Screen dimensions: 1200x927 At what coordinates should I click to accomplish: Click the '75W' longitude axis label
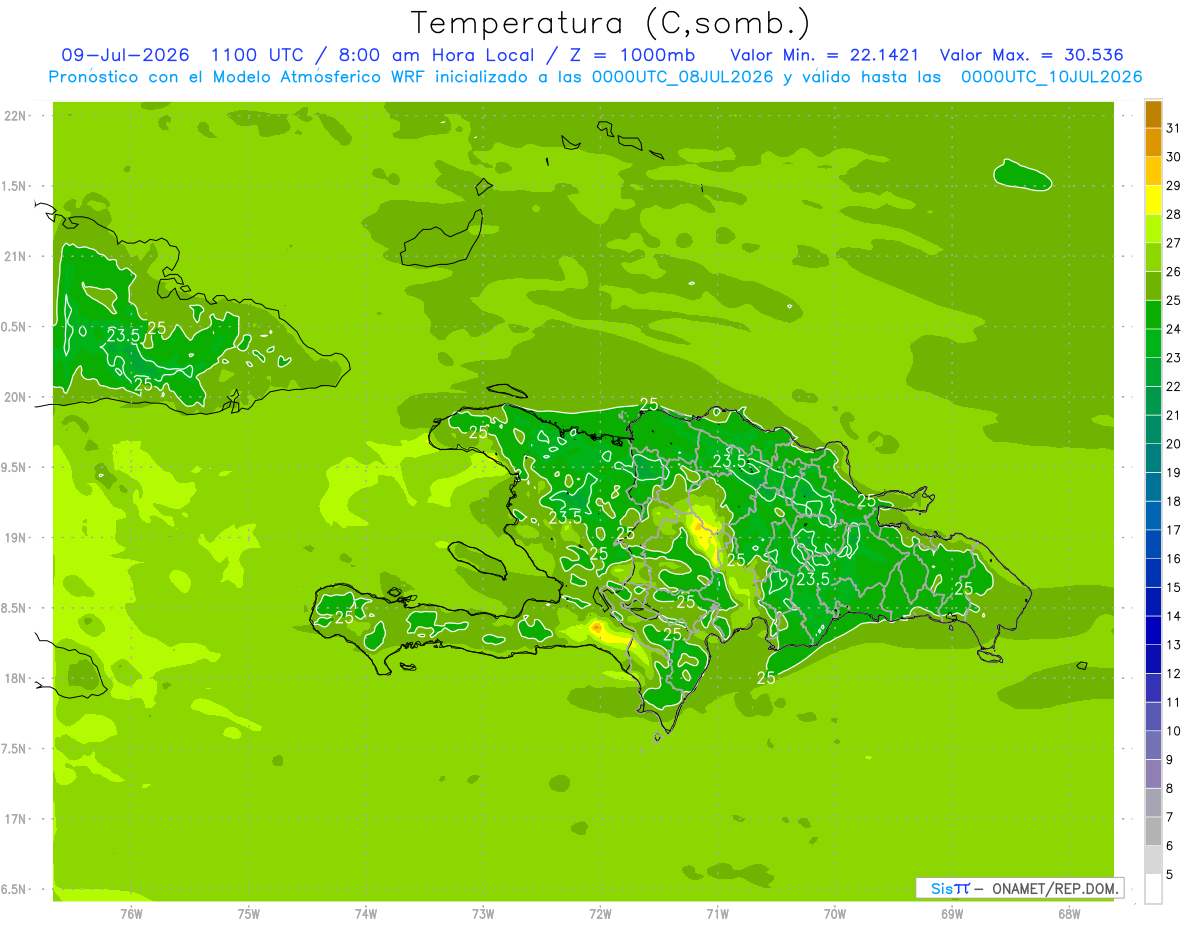click(x=248, y=913)
